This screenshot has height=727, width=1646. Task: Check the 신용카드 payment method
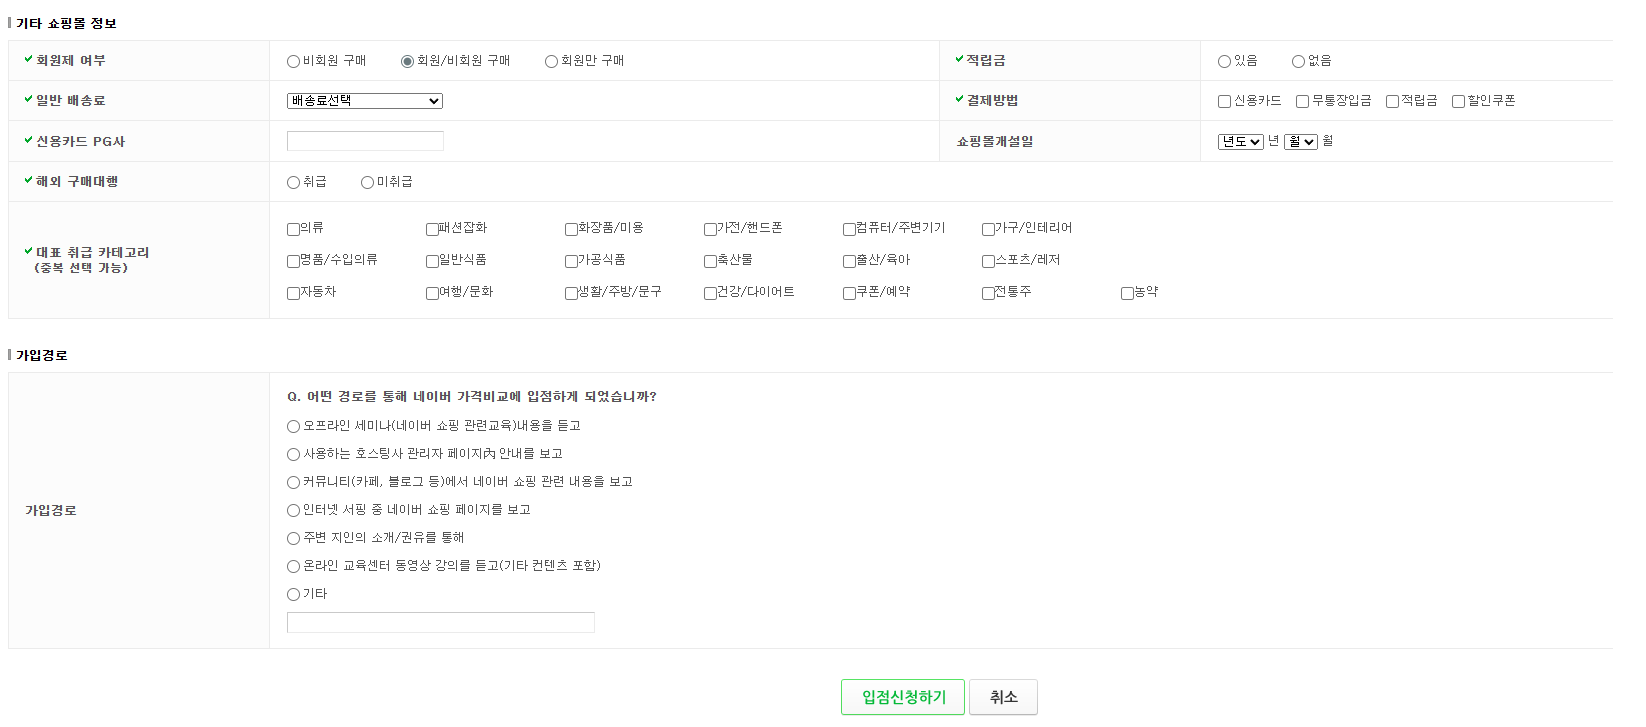tap(1224, 102)
